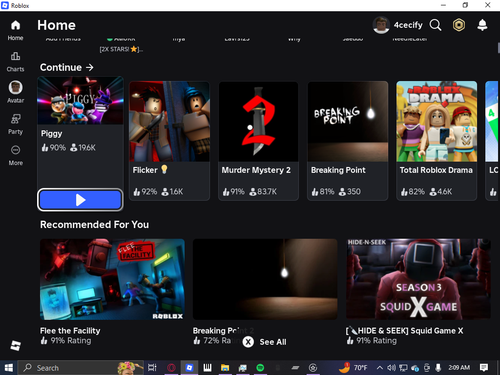Open the search magnifier icon
Screen dimensions: 500x375
[435, 25]
